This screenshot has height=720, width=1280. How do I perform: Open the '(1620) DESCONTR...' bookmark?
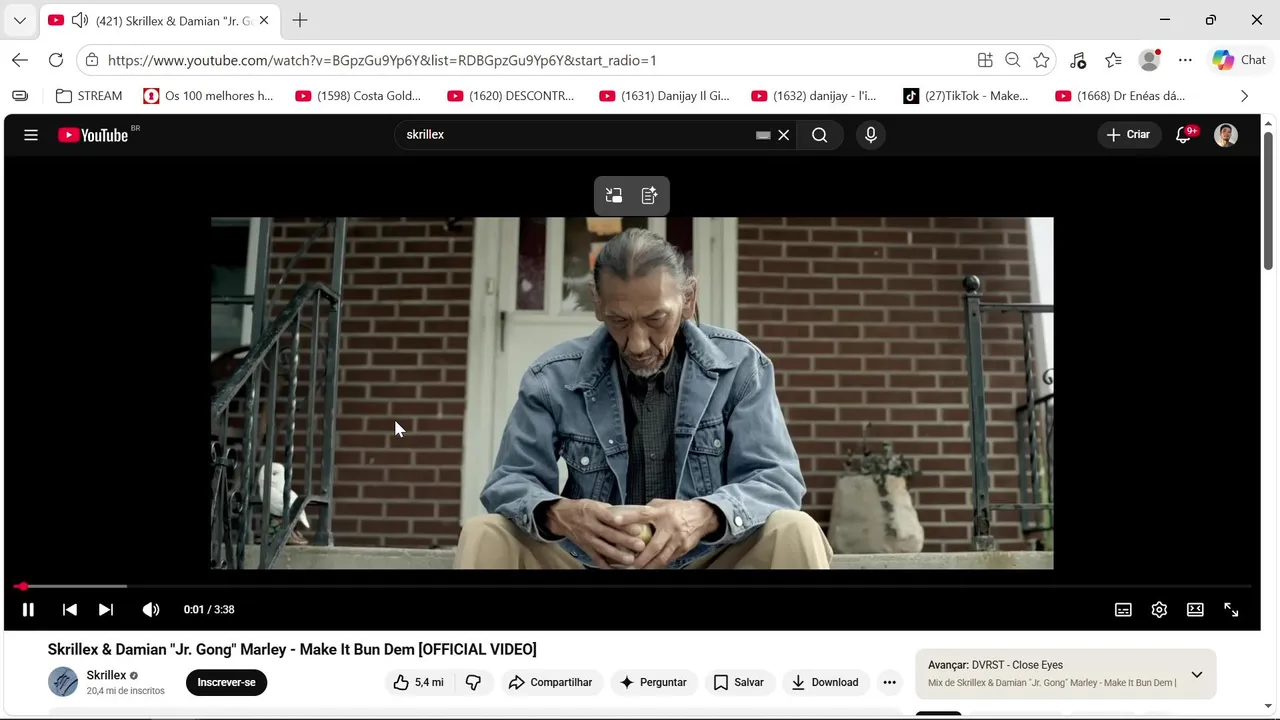pyautogui.click(x=511, y=96)
